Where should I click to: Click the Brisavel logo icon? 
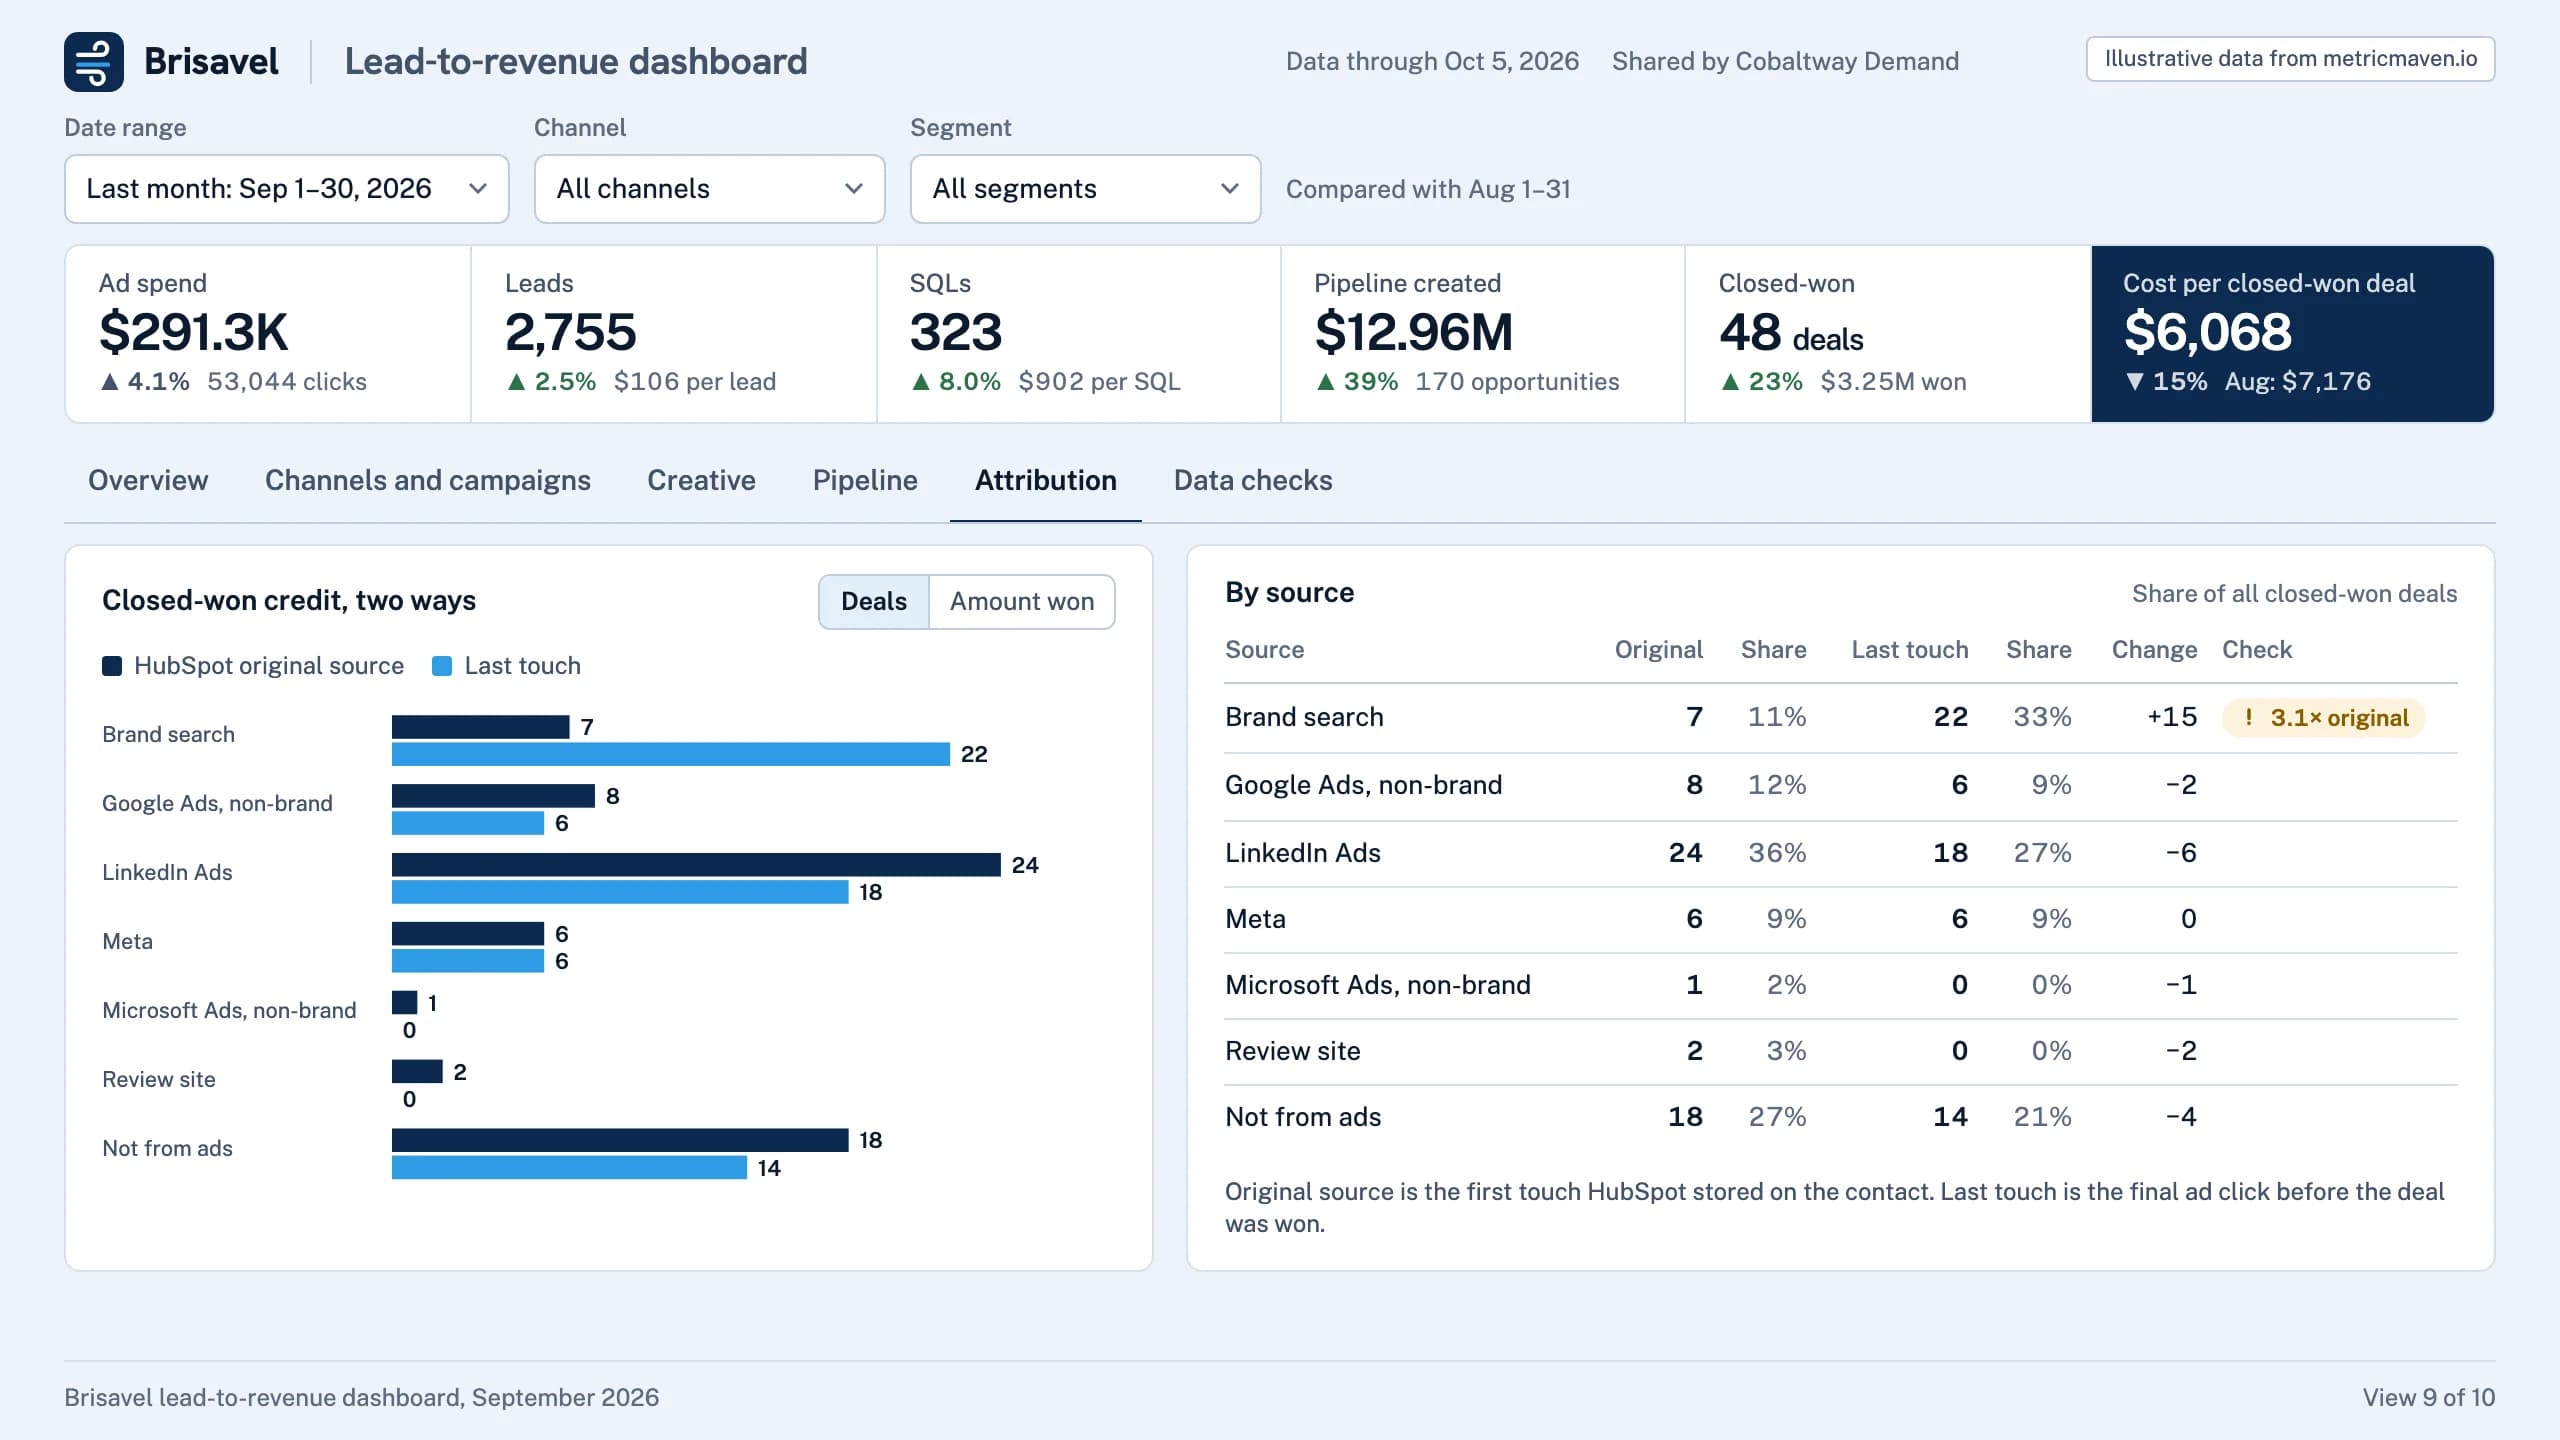(x=94, y=62)
